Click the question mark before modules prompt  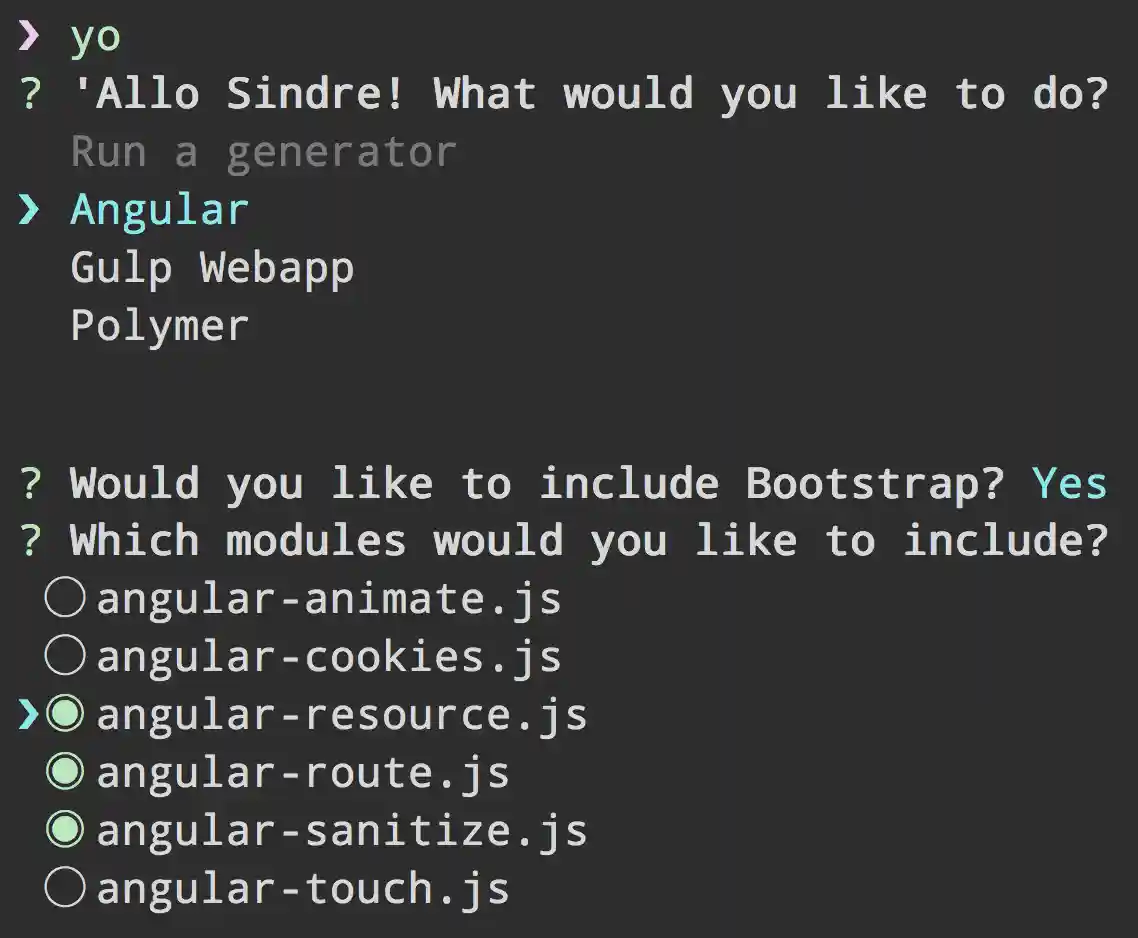[x=30, y=542]
